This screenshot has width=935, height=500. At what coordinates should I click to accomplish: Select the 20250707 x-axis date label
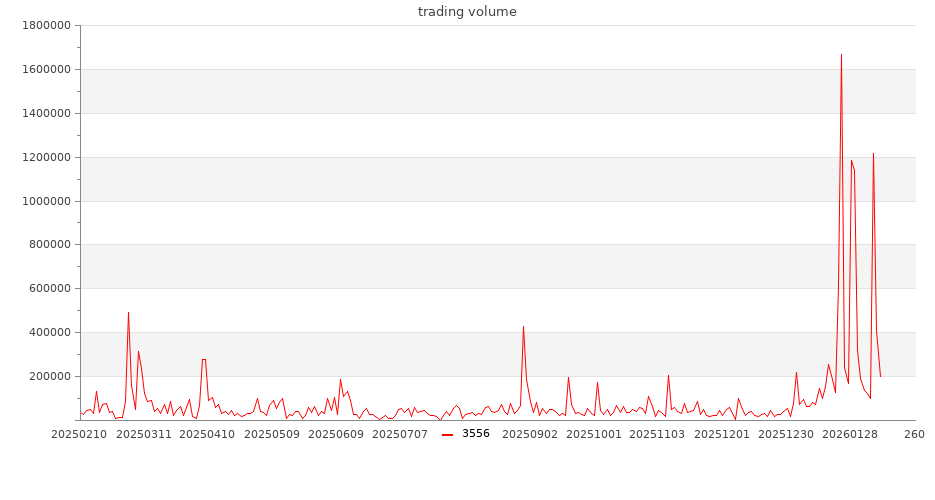pyautogui.click(x=400, y=434)
